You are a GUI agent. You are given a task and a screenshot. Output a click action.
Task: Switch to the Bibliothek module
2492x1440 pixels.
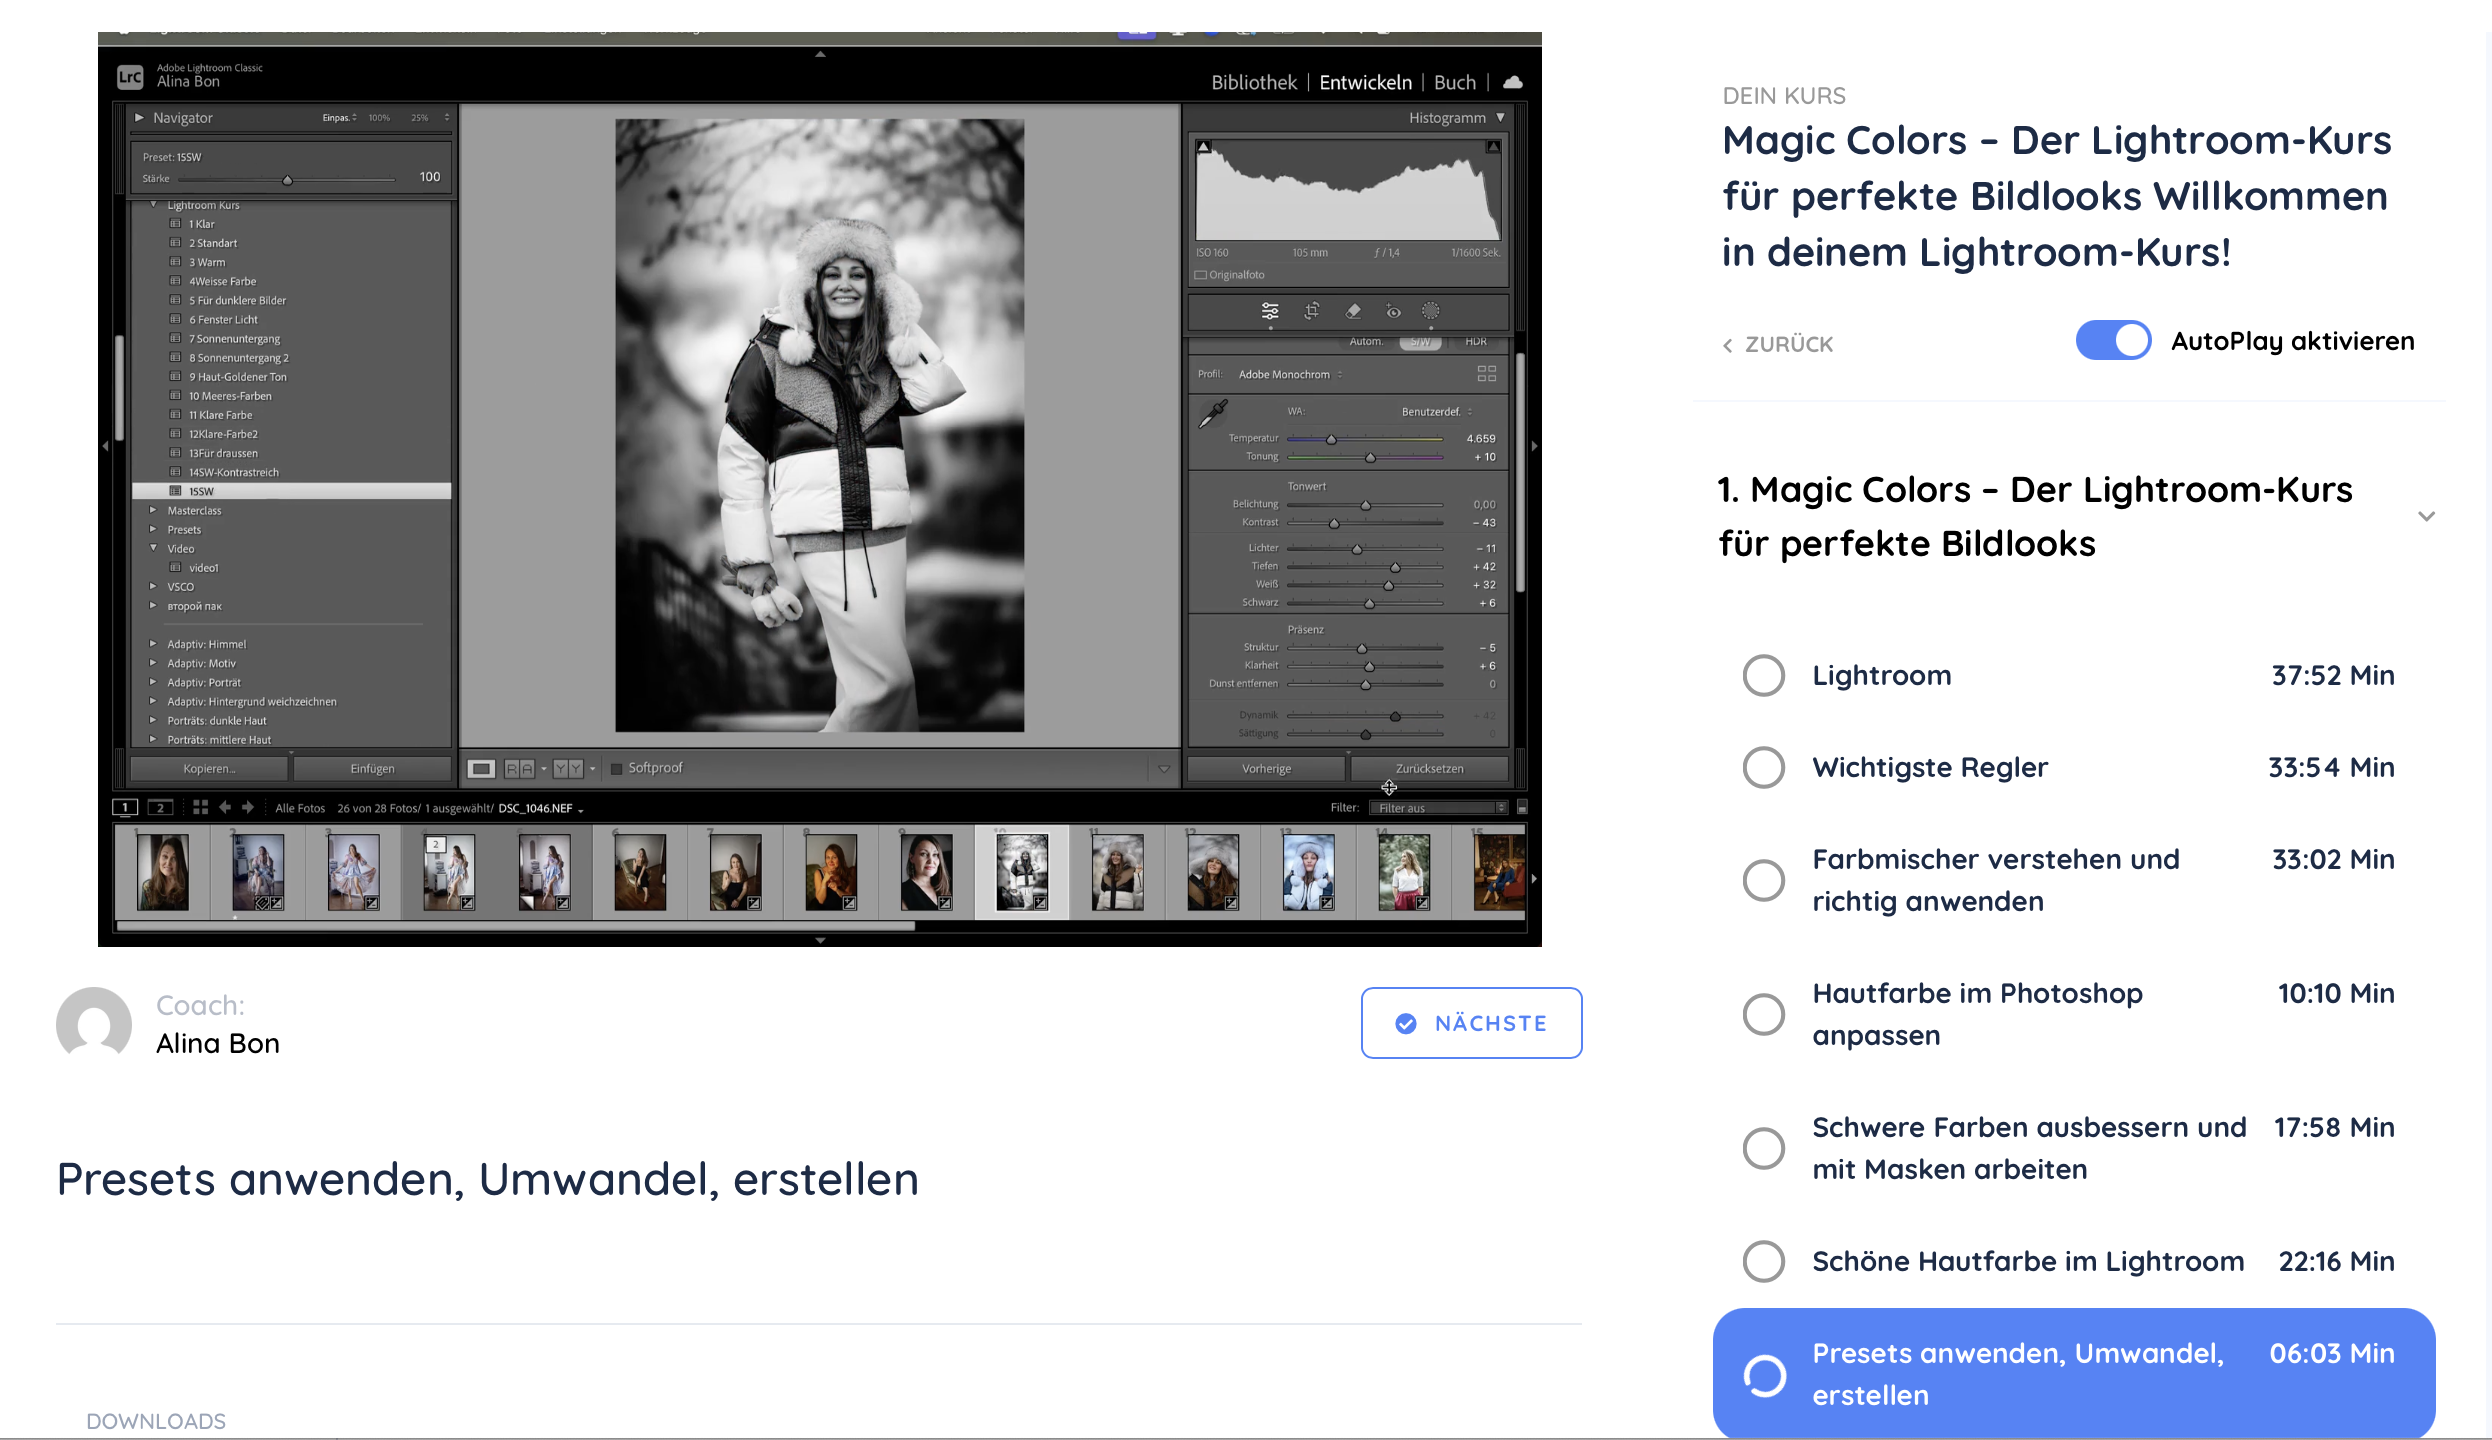[x=1253, y=82]
